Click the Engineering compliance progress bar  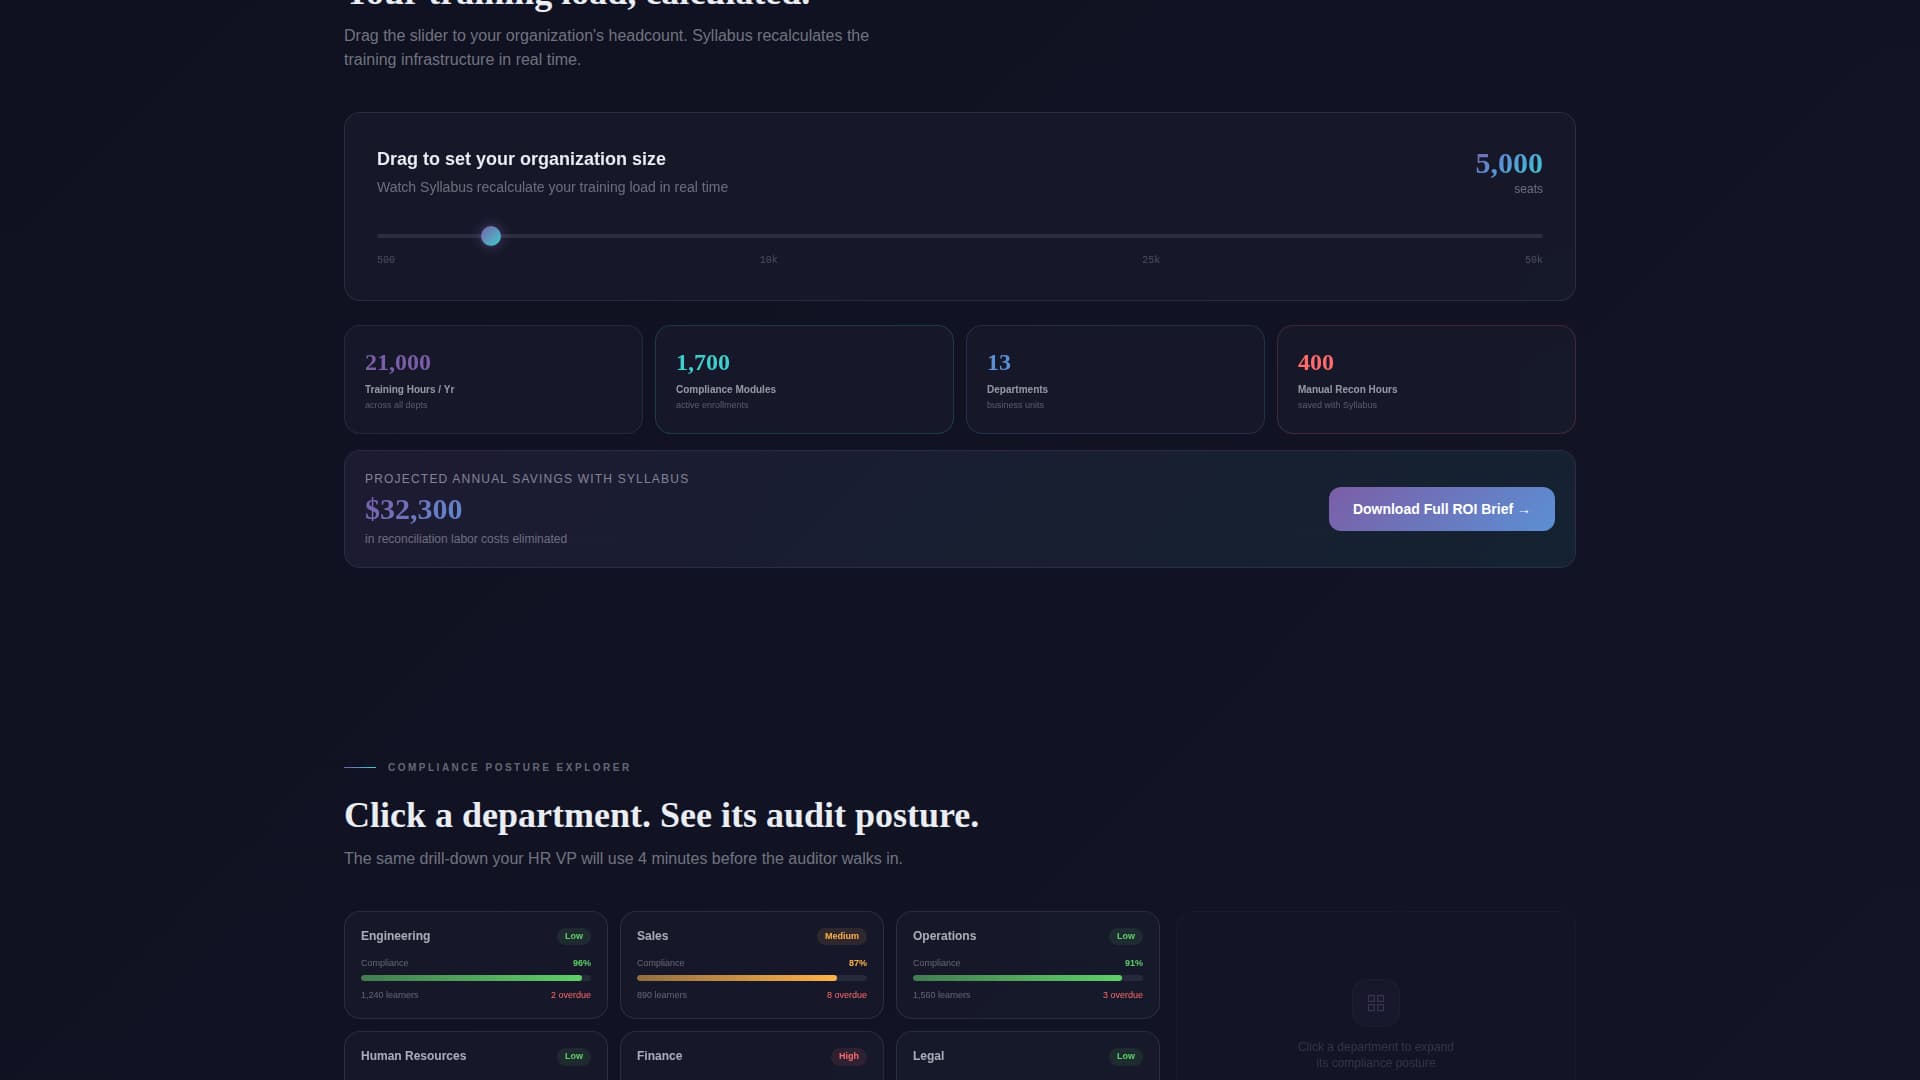click(x=476, y=978)
